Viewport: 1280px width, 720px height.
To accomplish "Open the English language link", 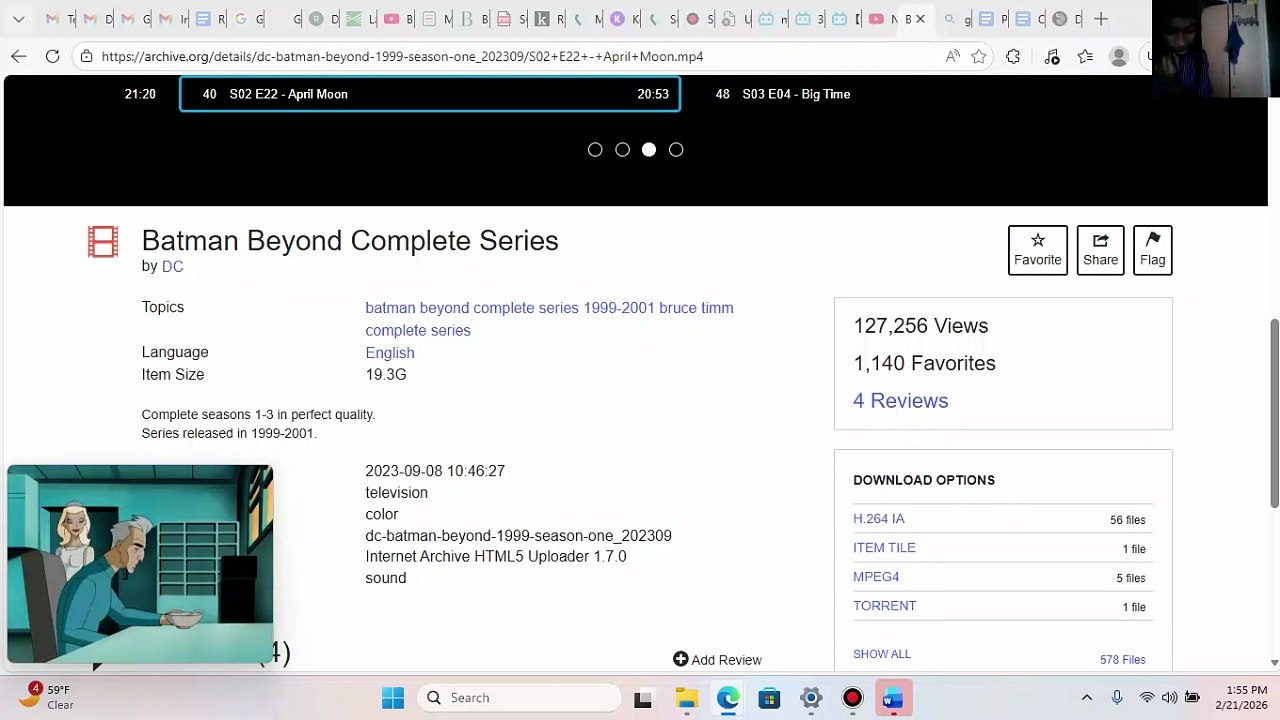I will [390, 353].
